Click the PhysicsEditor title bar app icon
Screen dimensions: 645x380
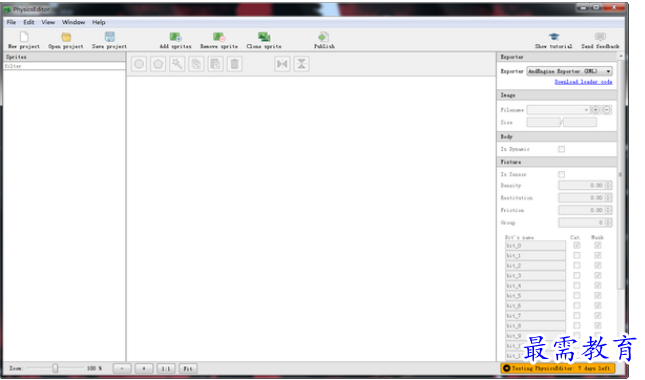tap(7, 9)
